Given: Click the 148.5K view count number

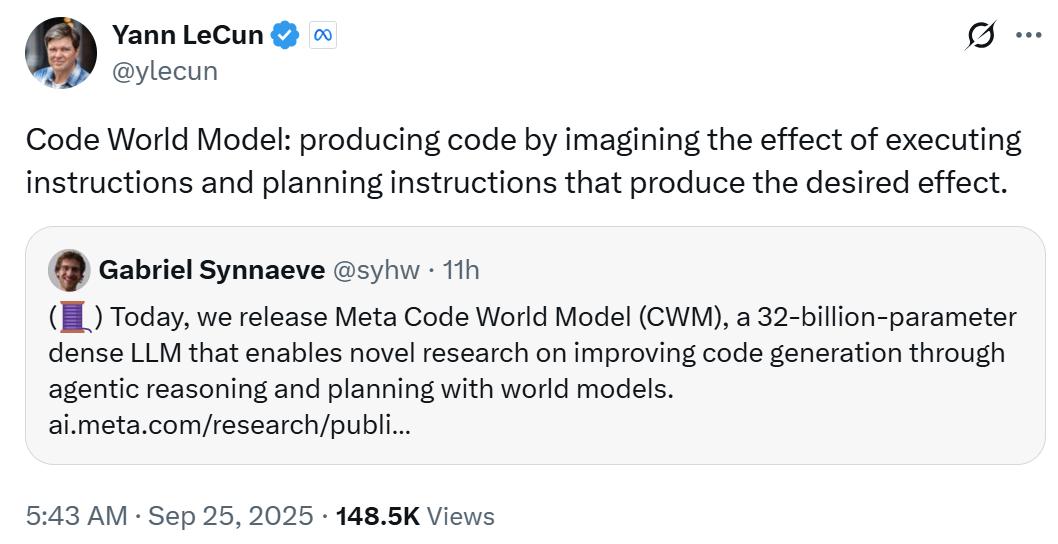Looking at the screenshot, I should [378, 516].
